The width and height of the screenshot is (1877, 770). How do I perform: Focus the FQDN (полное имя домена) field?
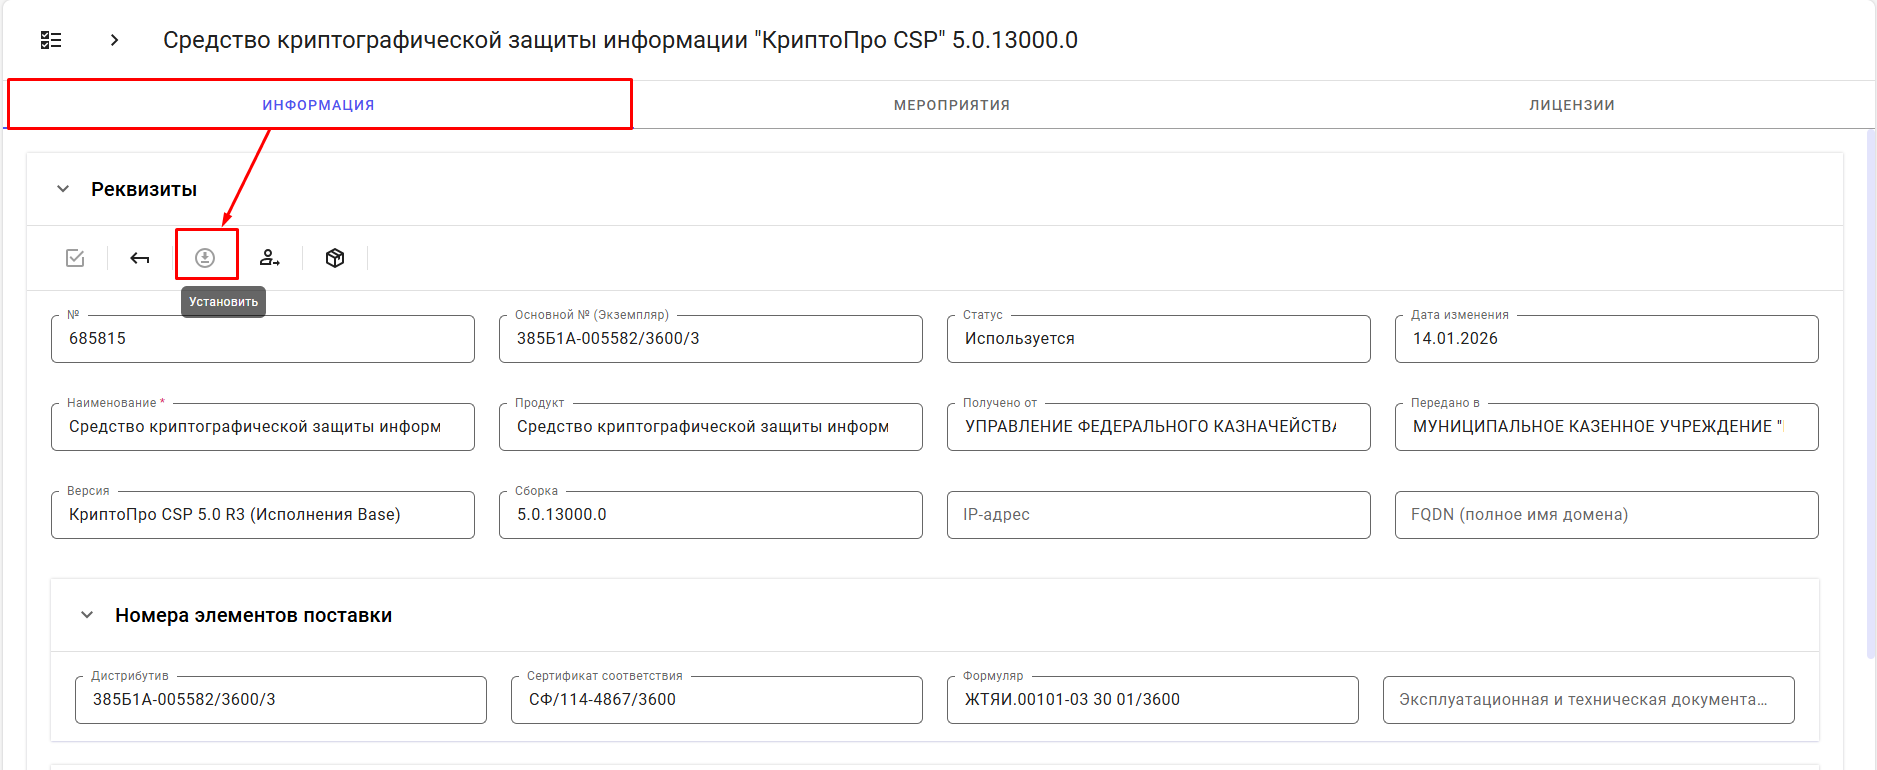(x=1606, y=515)
